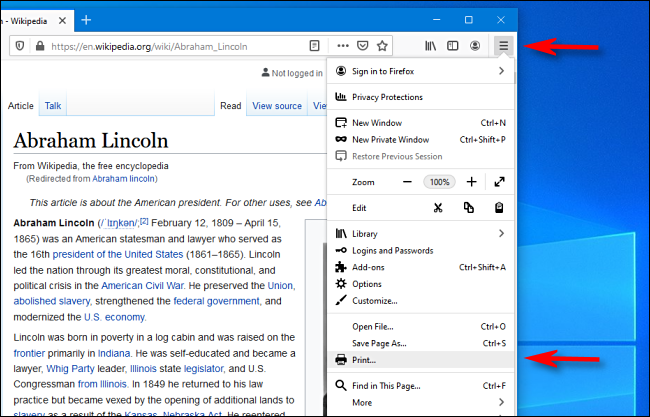Click the Copy icon in Edit row
Screen dimensions: 650x417
pos(469,208)
